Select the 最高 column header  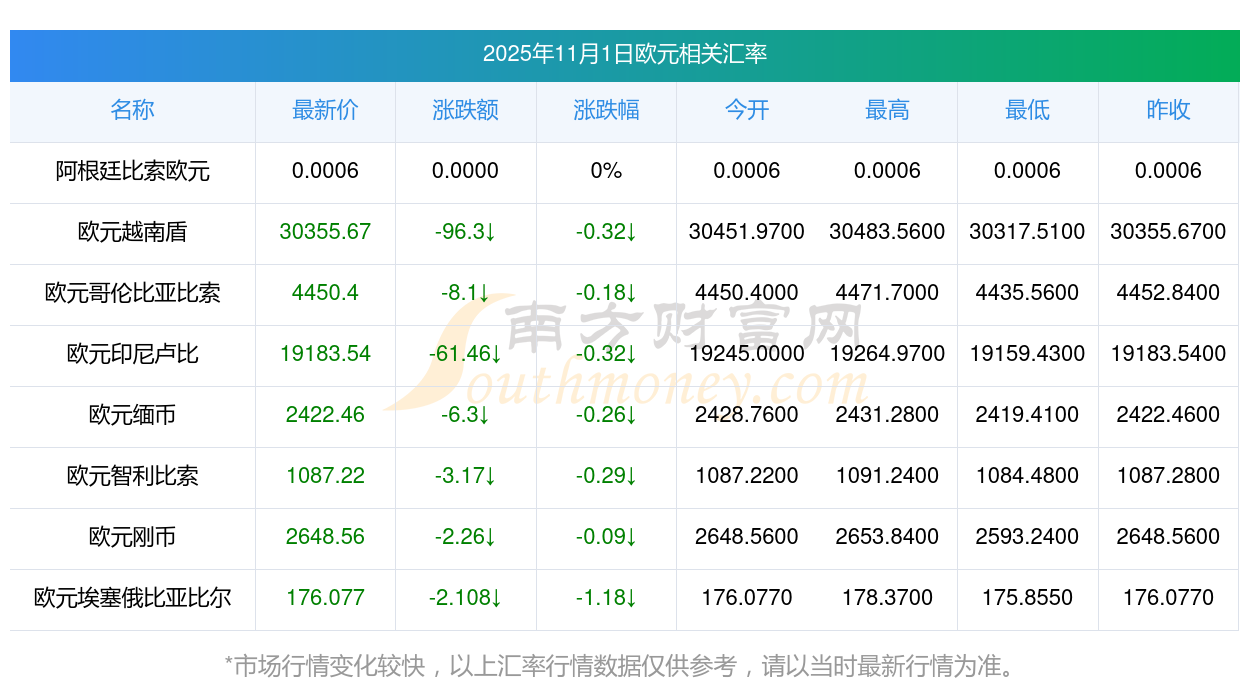click(x=887, y=110)
